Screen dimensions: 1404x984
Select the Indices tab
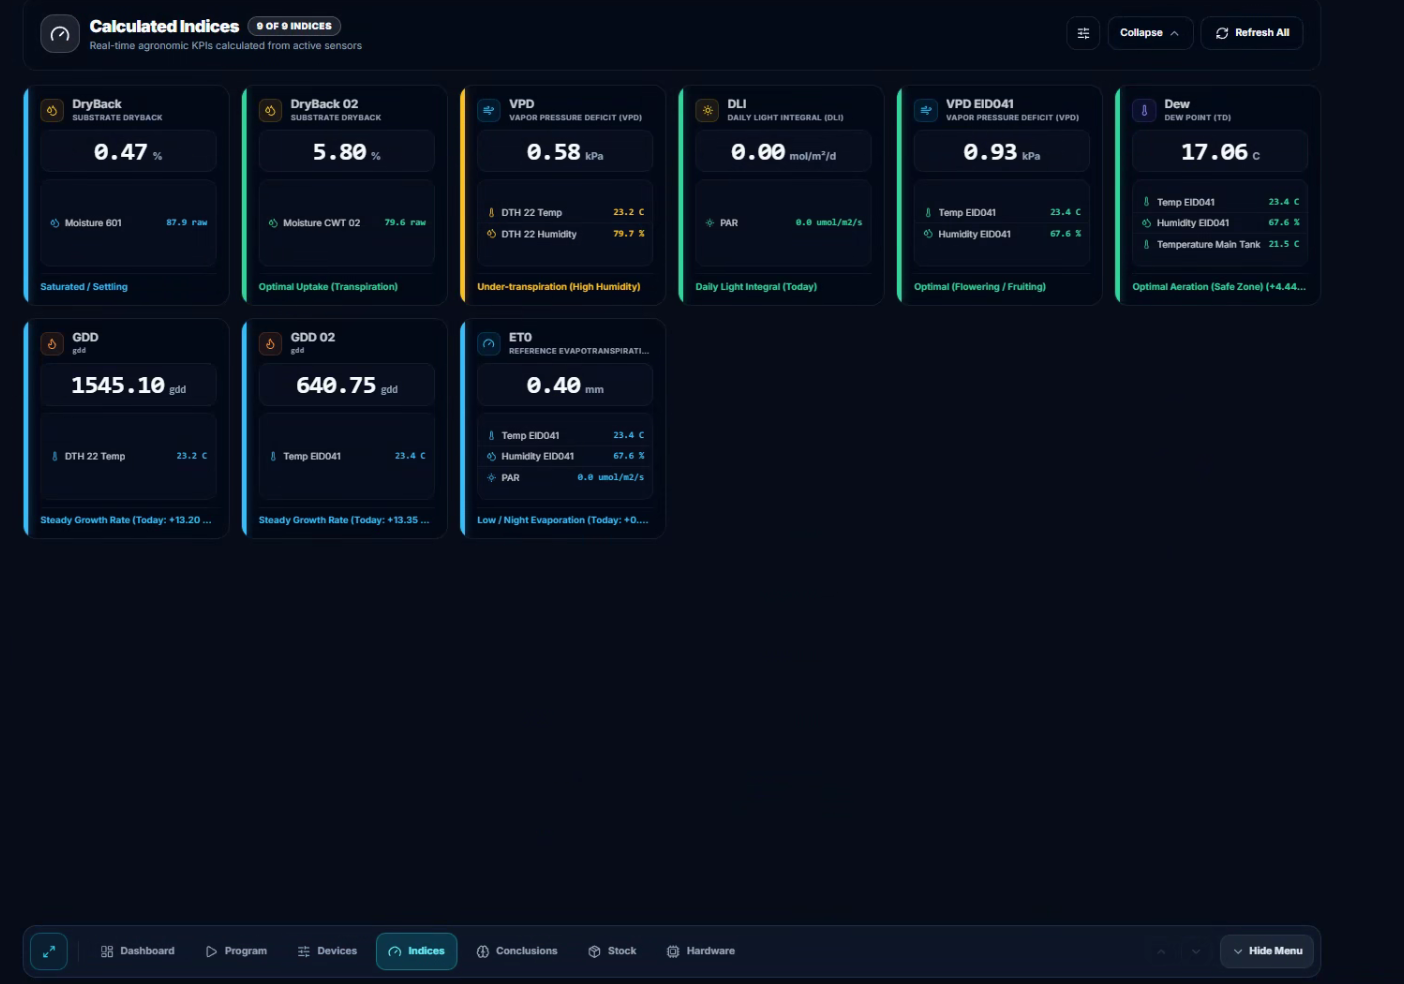pyautogui.click(x=417, y=951)
